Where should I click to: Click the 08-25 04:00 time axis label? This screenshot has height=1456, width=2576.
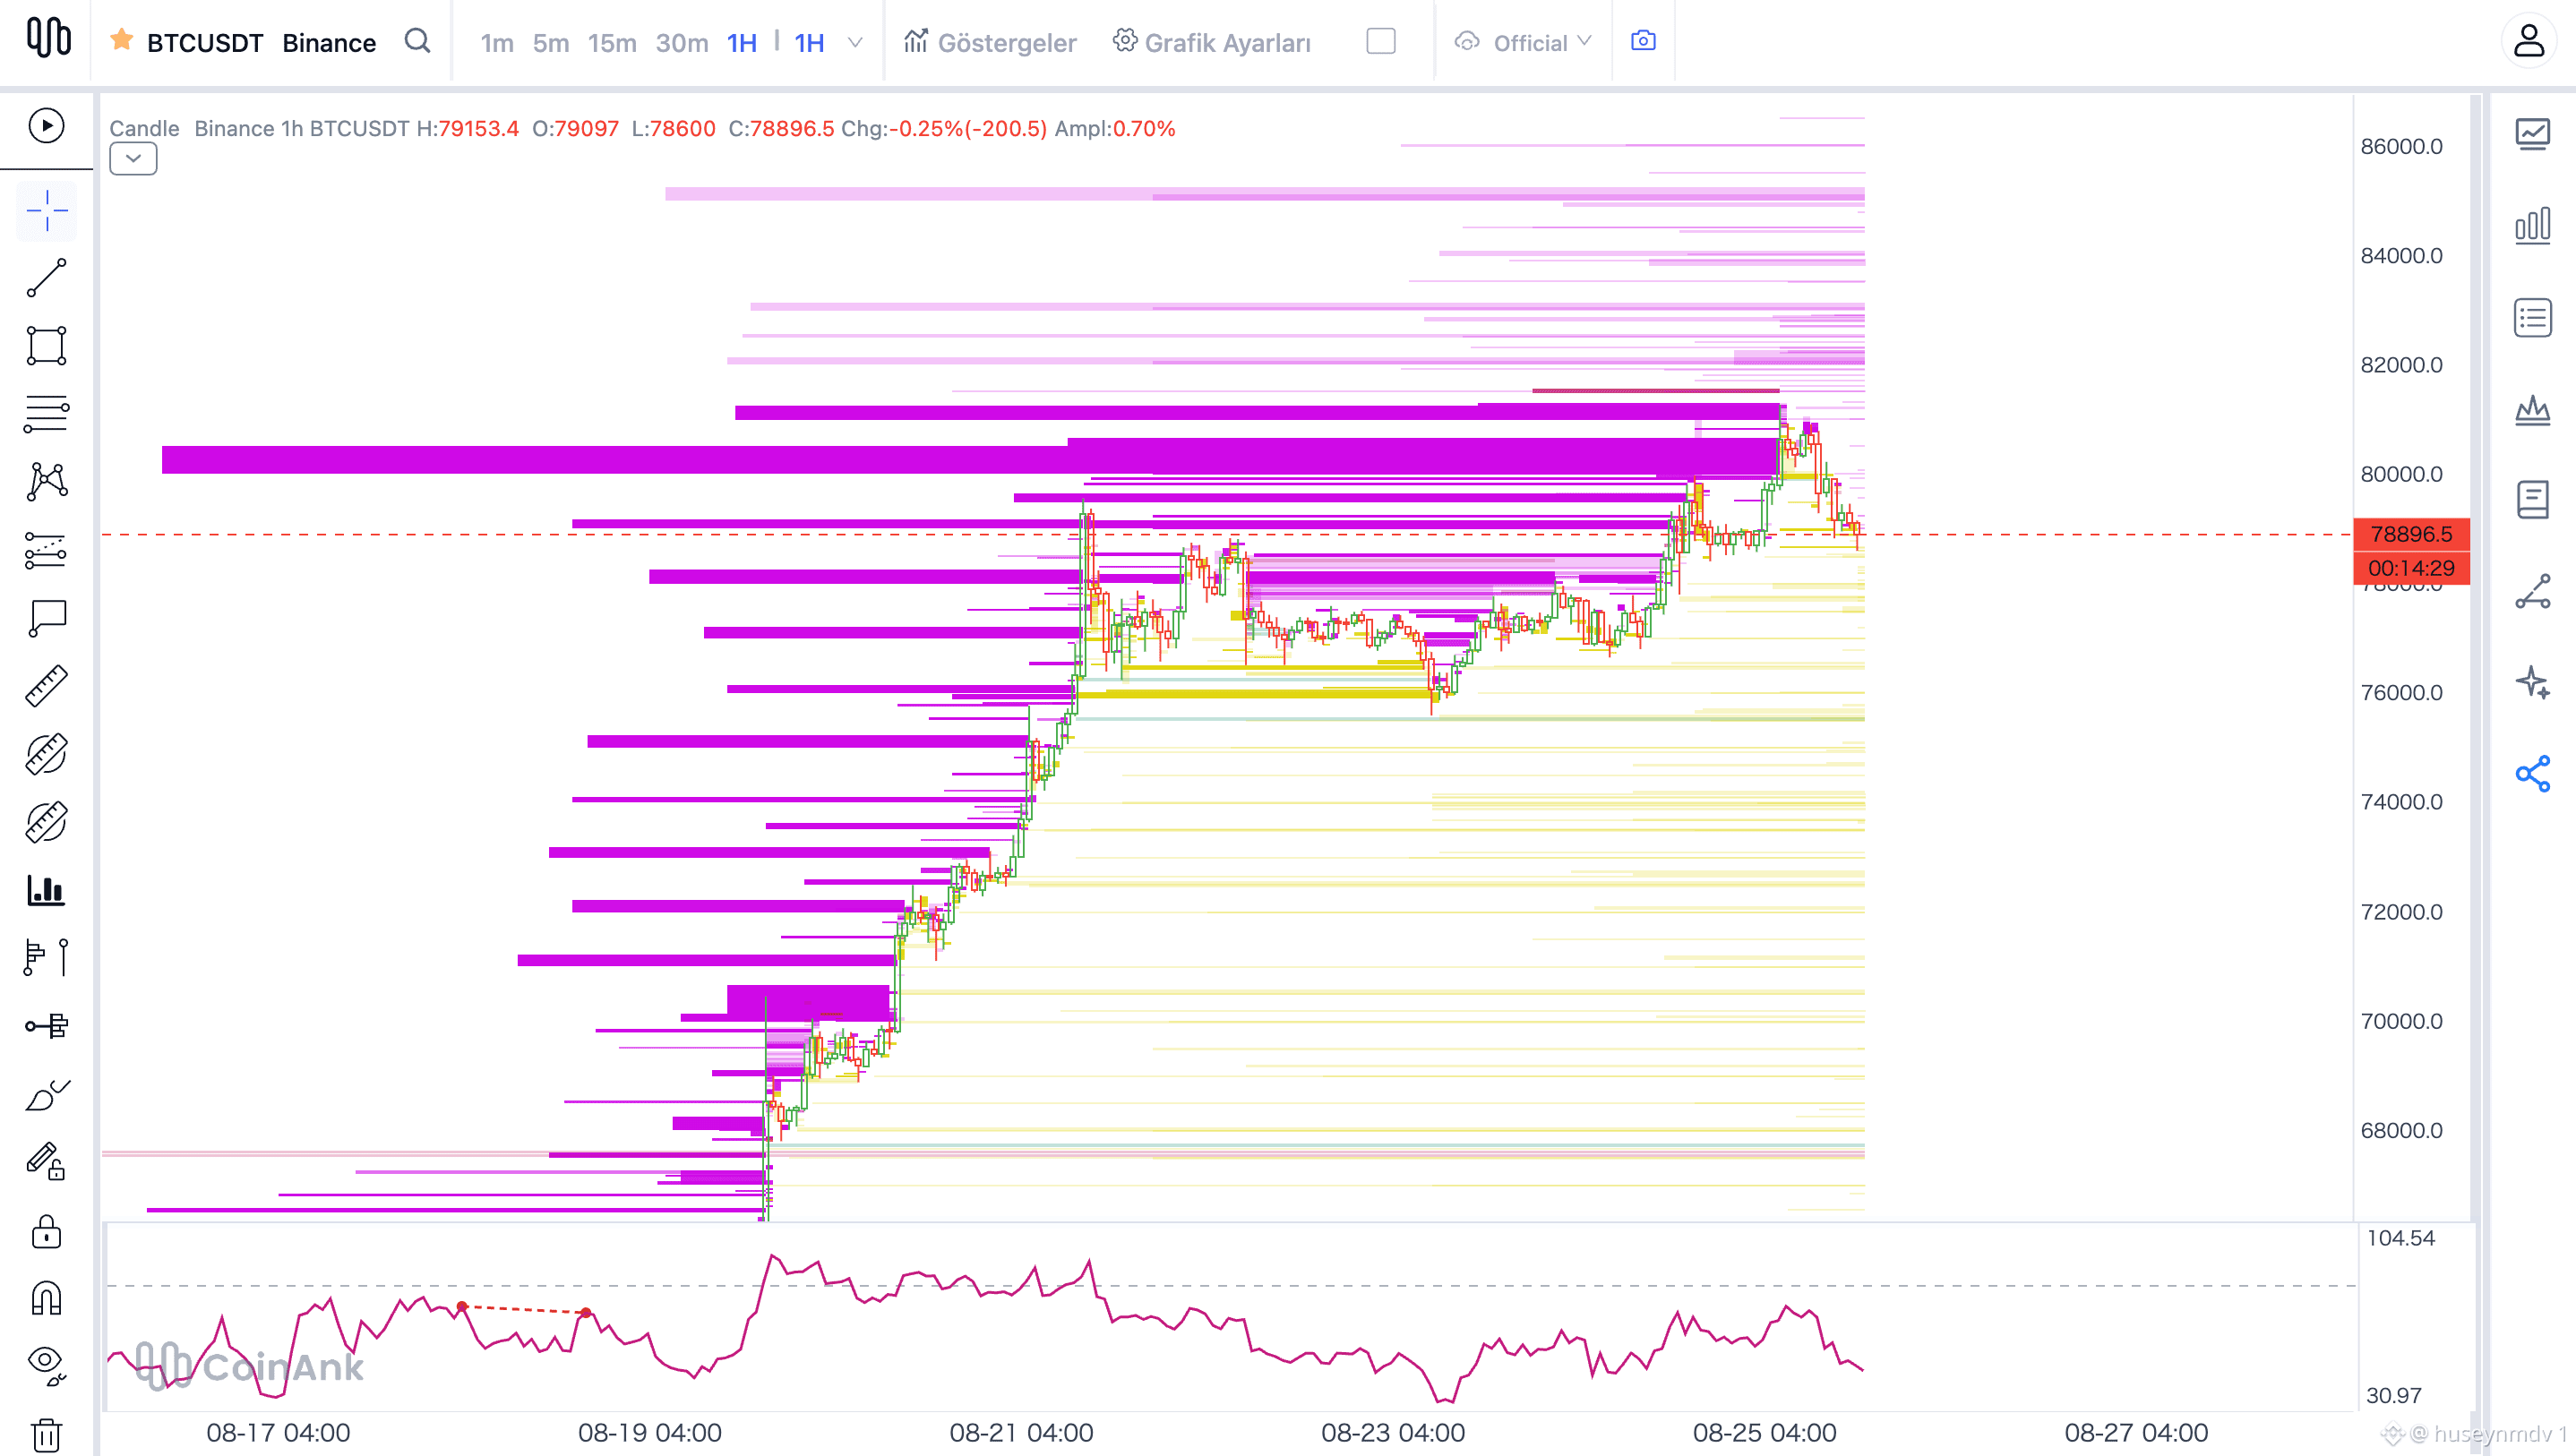[1764, 1433]
